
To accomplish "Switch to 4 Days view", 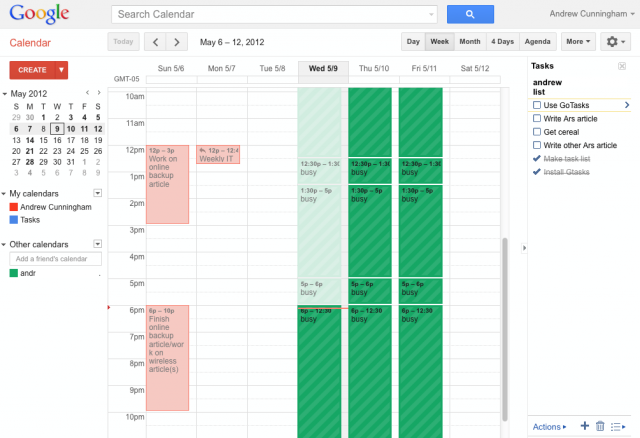I will [502, 42].
